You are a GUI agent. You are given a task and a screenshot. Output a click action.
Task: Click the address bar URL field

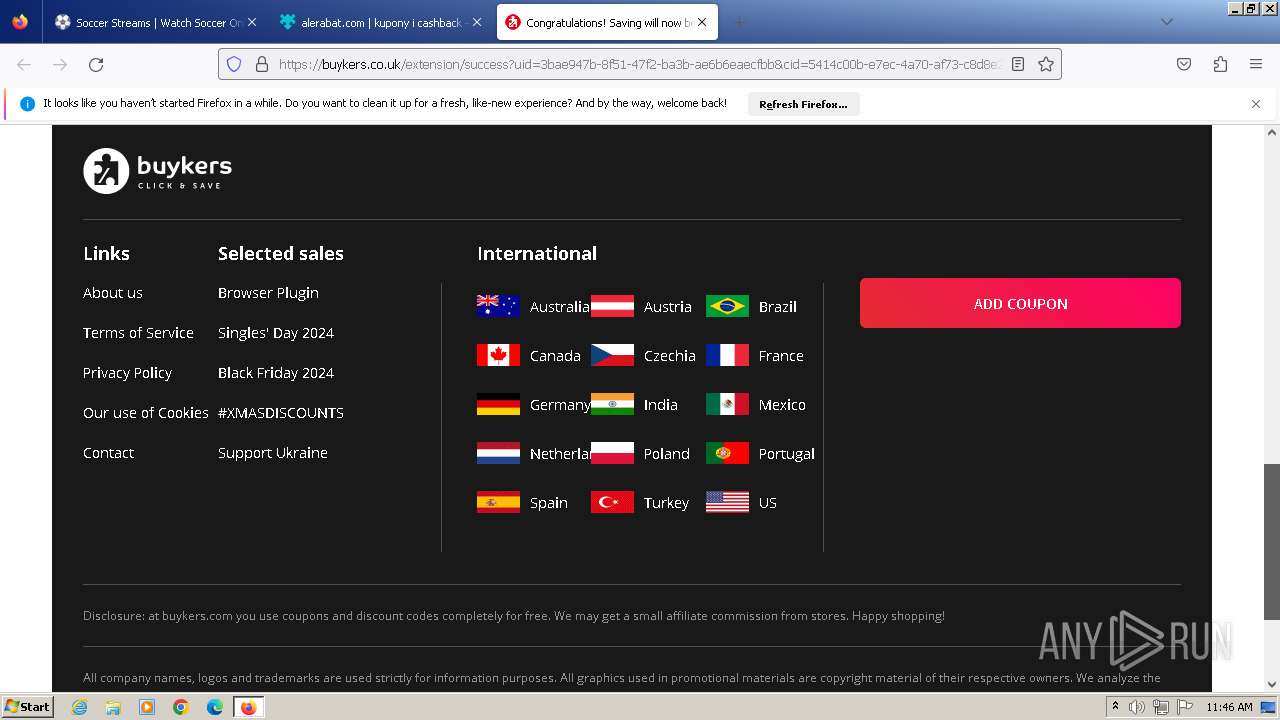pos(640,64)
